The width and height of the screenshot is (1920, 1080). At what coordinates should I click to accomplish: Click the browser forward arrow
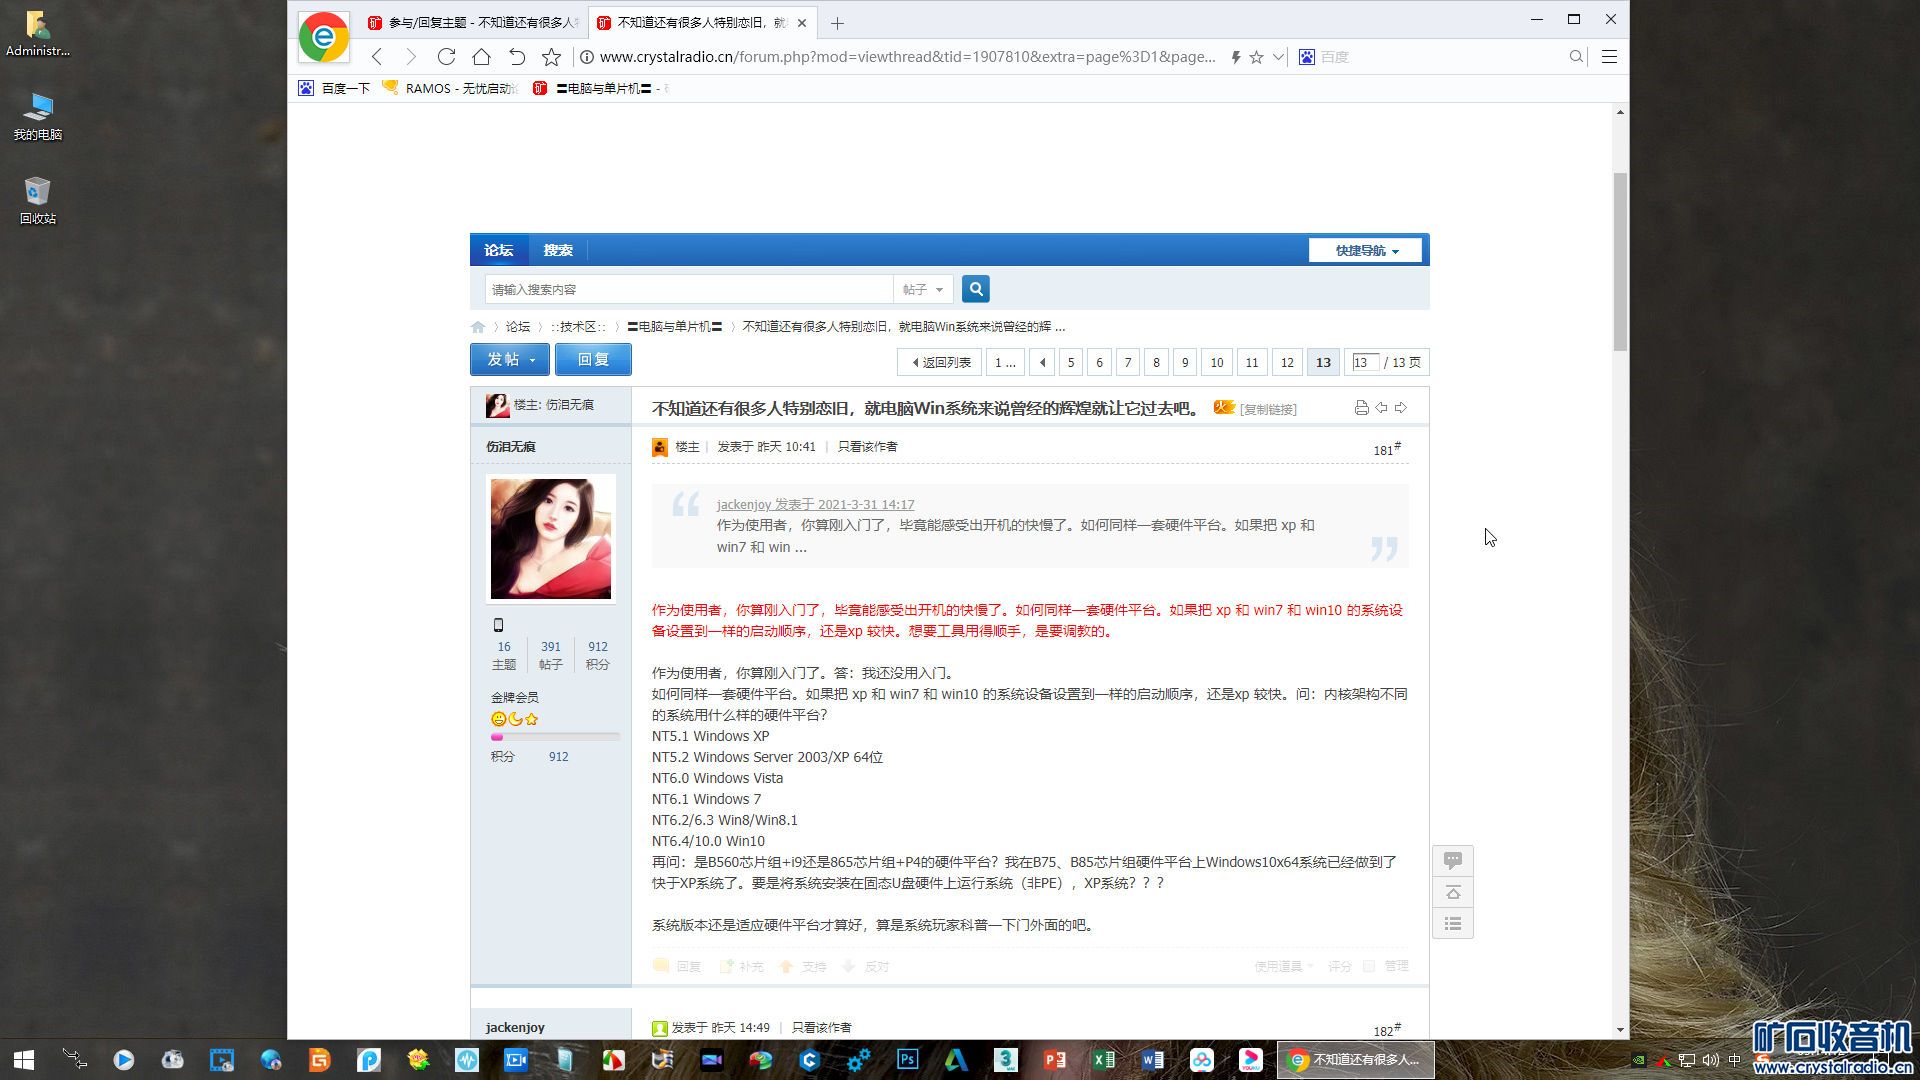[x=410, y=57]
